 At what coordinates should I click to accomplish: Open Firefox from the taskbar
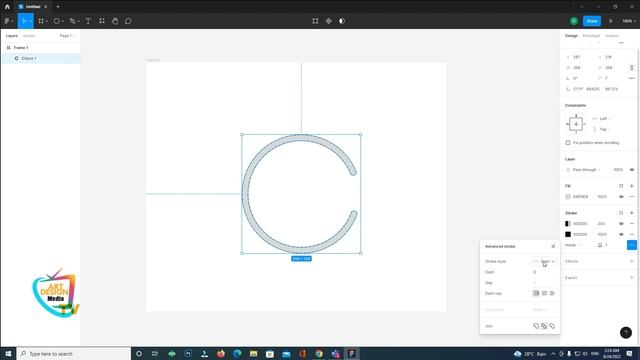pyautogui.click(x=221, y=353)
